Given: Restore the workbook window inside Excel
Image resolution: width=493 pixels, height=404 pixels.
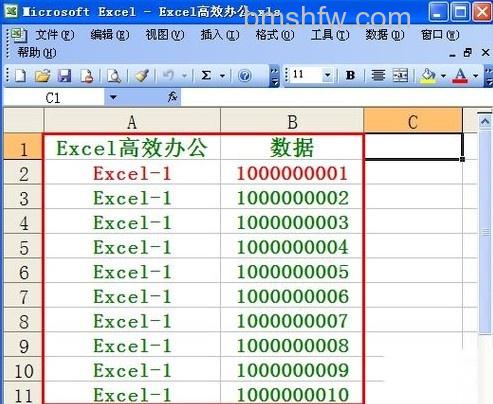Looking at the screenshot, I should pos(468,52).
